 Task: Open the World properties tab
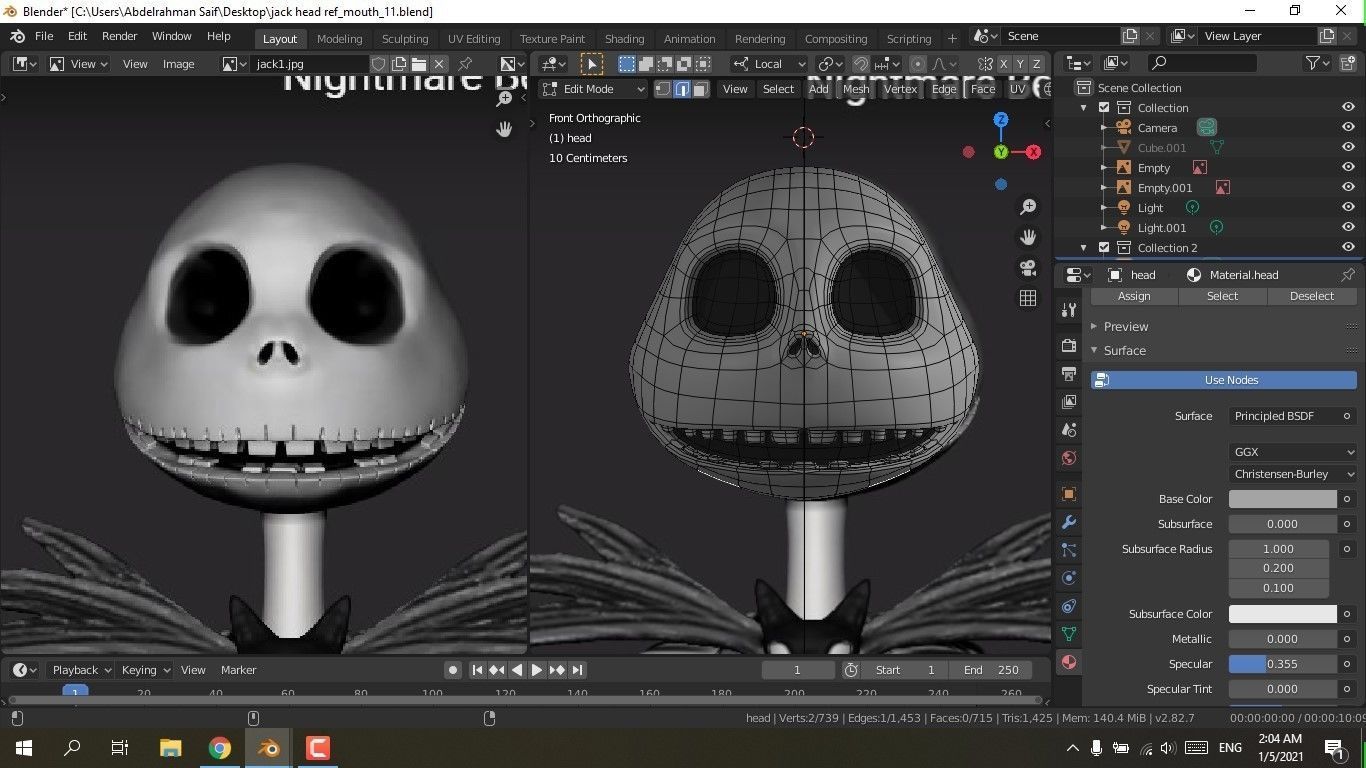(x=1069, y=458)
